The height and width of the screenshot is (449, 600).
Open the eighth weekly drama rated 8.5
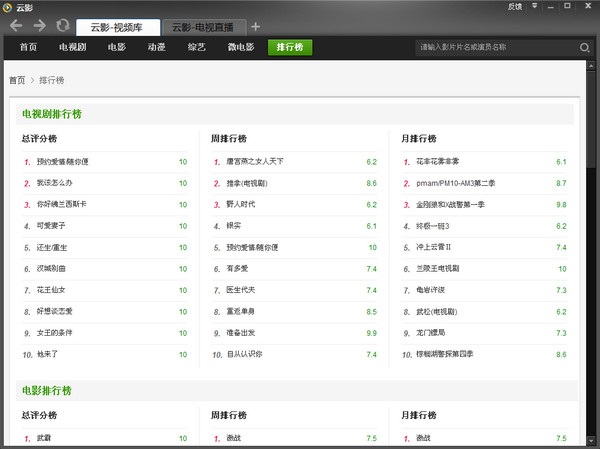tap(240, 312)
